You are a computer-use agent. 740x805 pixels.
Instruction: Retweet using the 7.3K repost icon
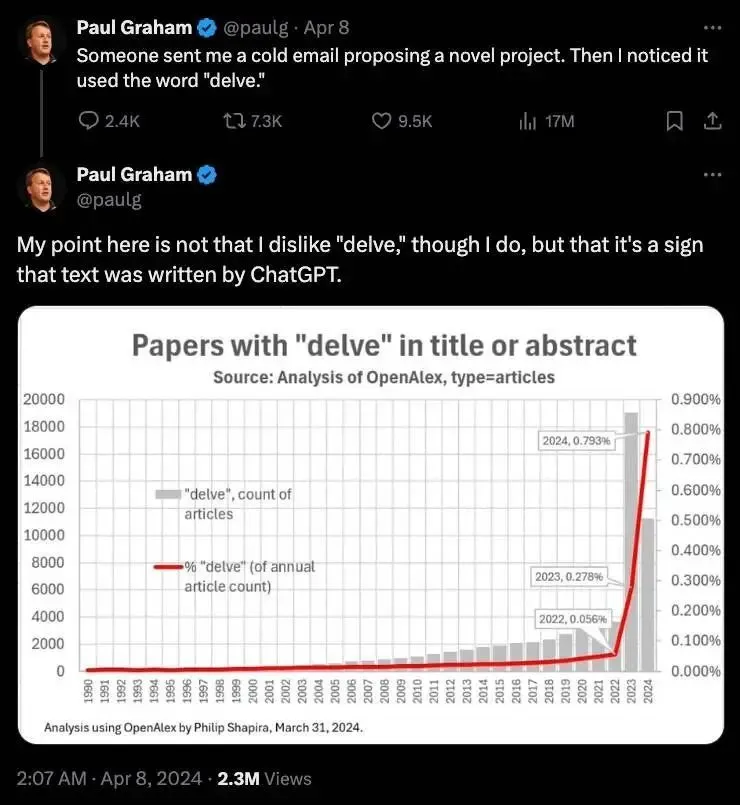click(234, 121)
